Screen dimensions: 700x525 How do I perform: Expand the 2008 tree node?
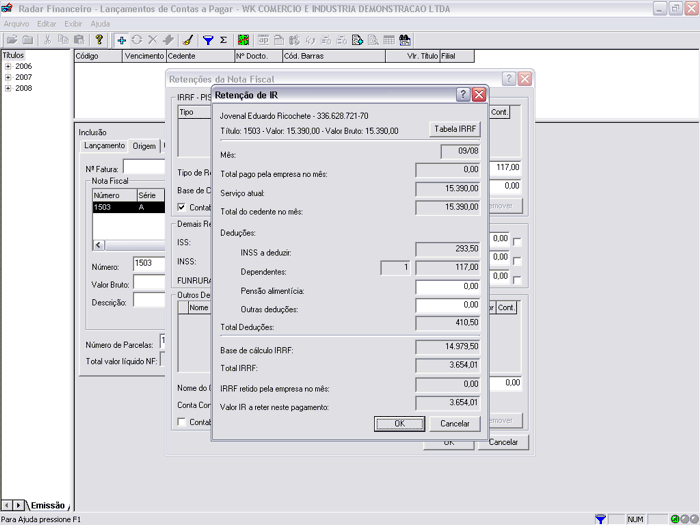point(8,88)
